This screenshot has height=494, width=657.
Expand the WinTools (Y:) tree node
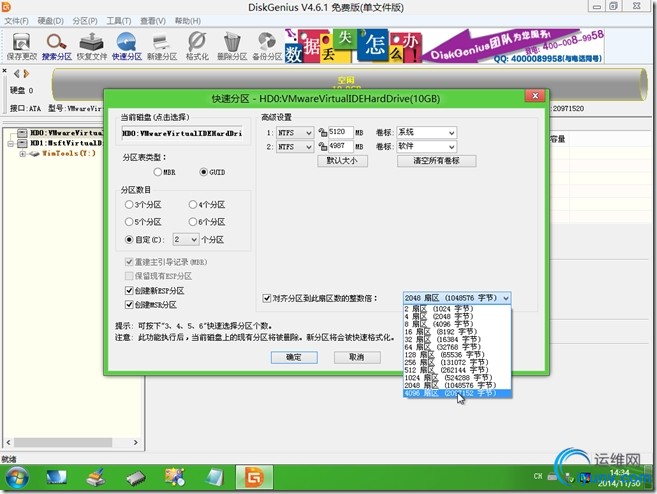click(22, 154)
